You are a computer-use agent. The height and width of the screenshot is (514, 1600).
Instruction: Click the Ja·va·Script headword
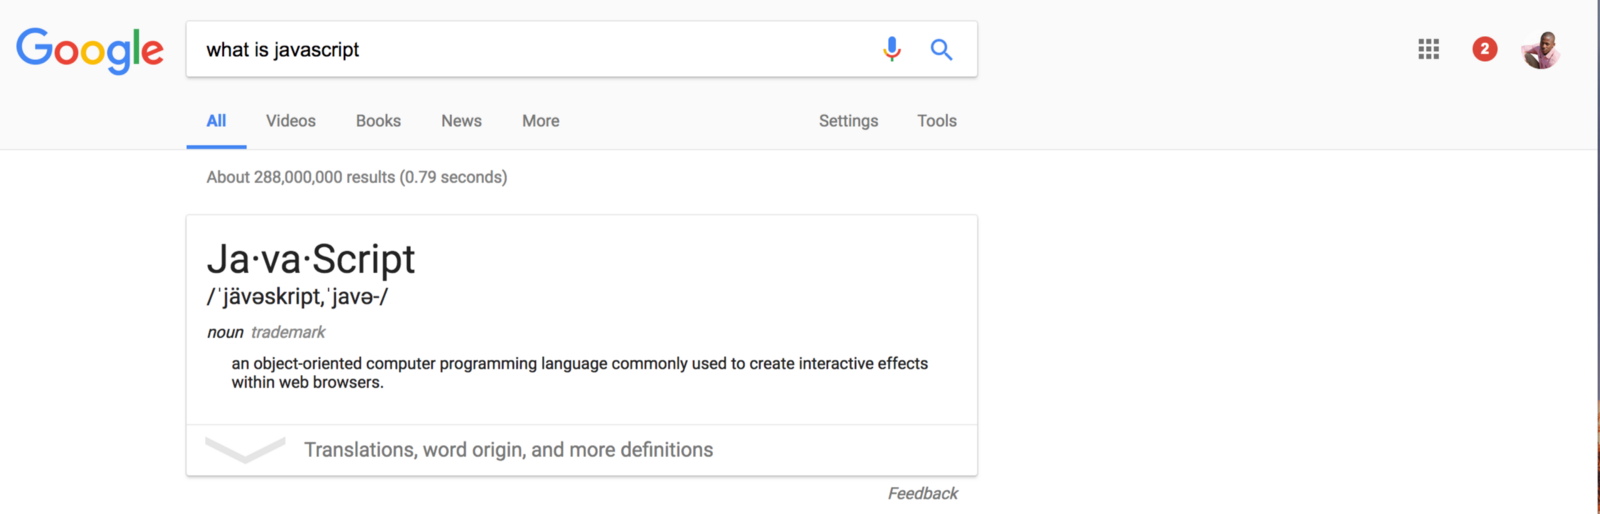point(310,259)
